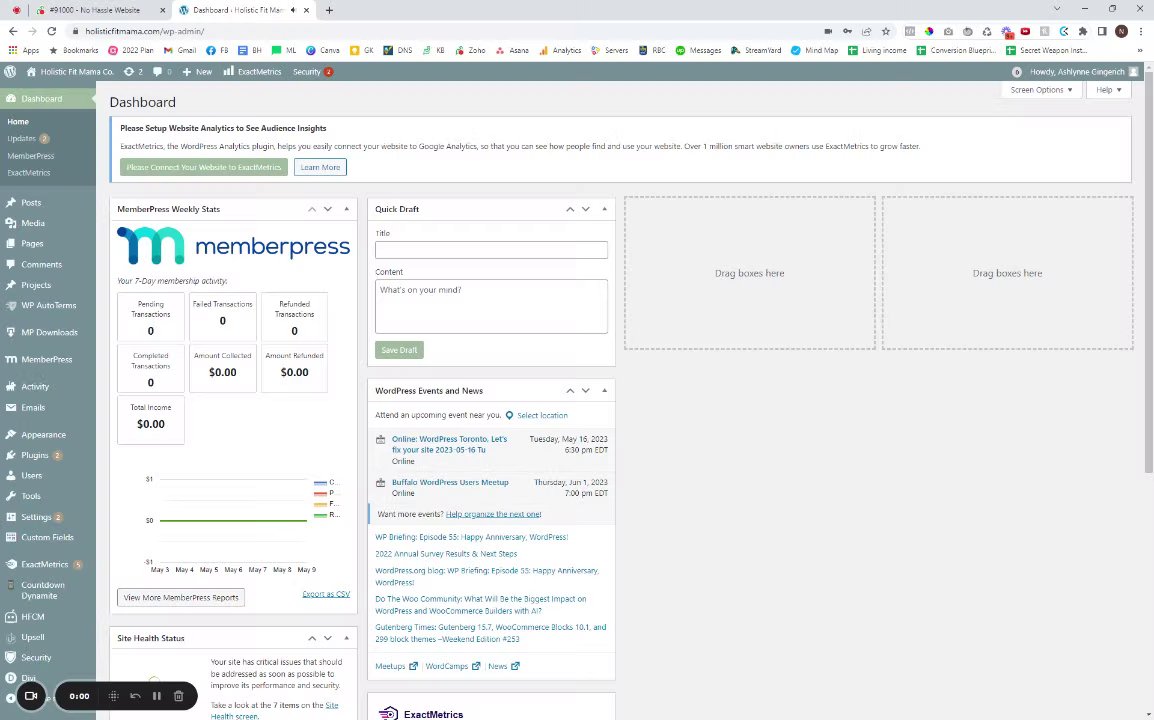This screenshot has width=1154, height=720.
Task: Open Buffalo WordPress Users Meetup link
Action: 450,482
